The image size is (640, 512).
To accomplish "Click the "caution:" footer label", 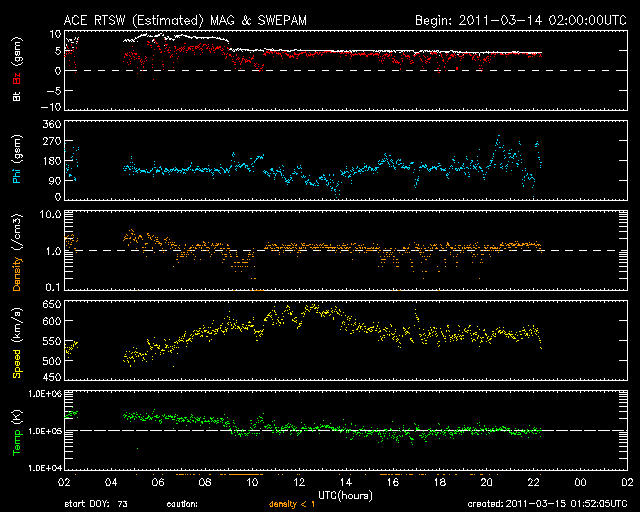I will (182, 504).
